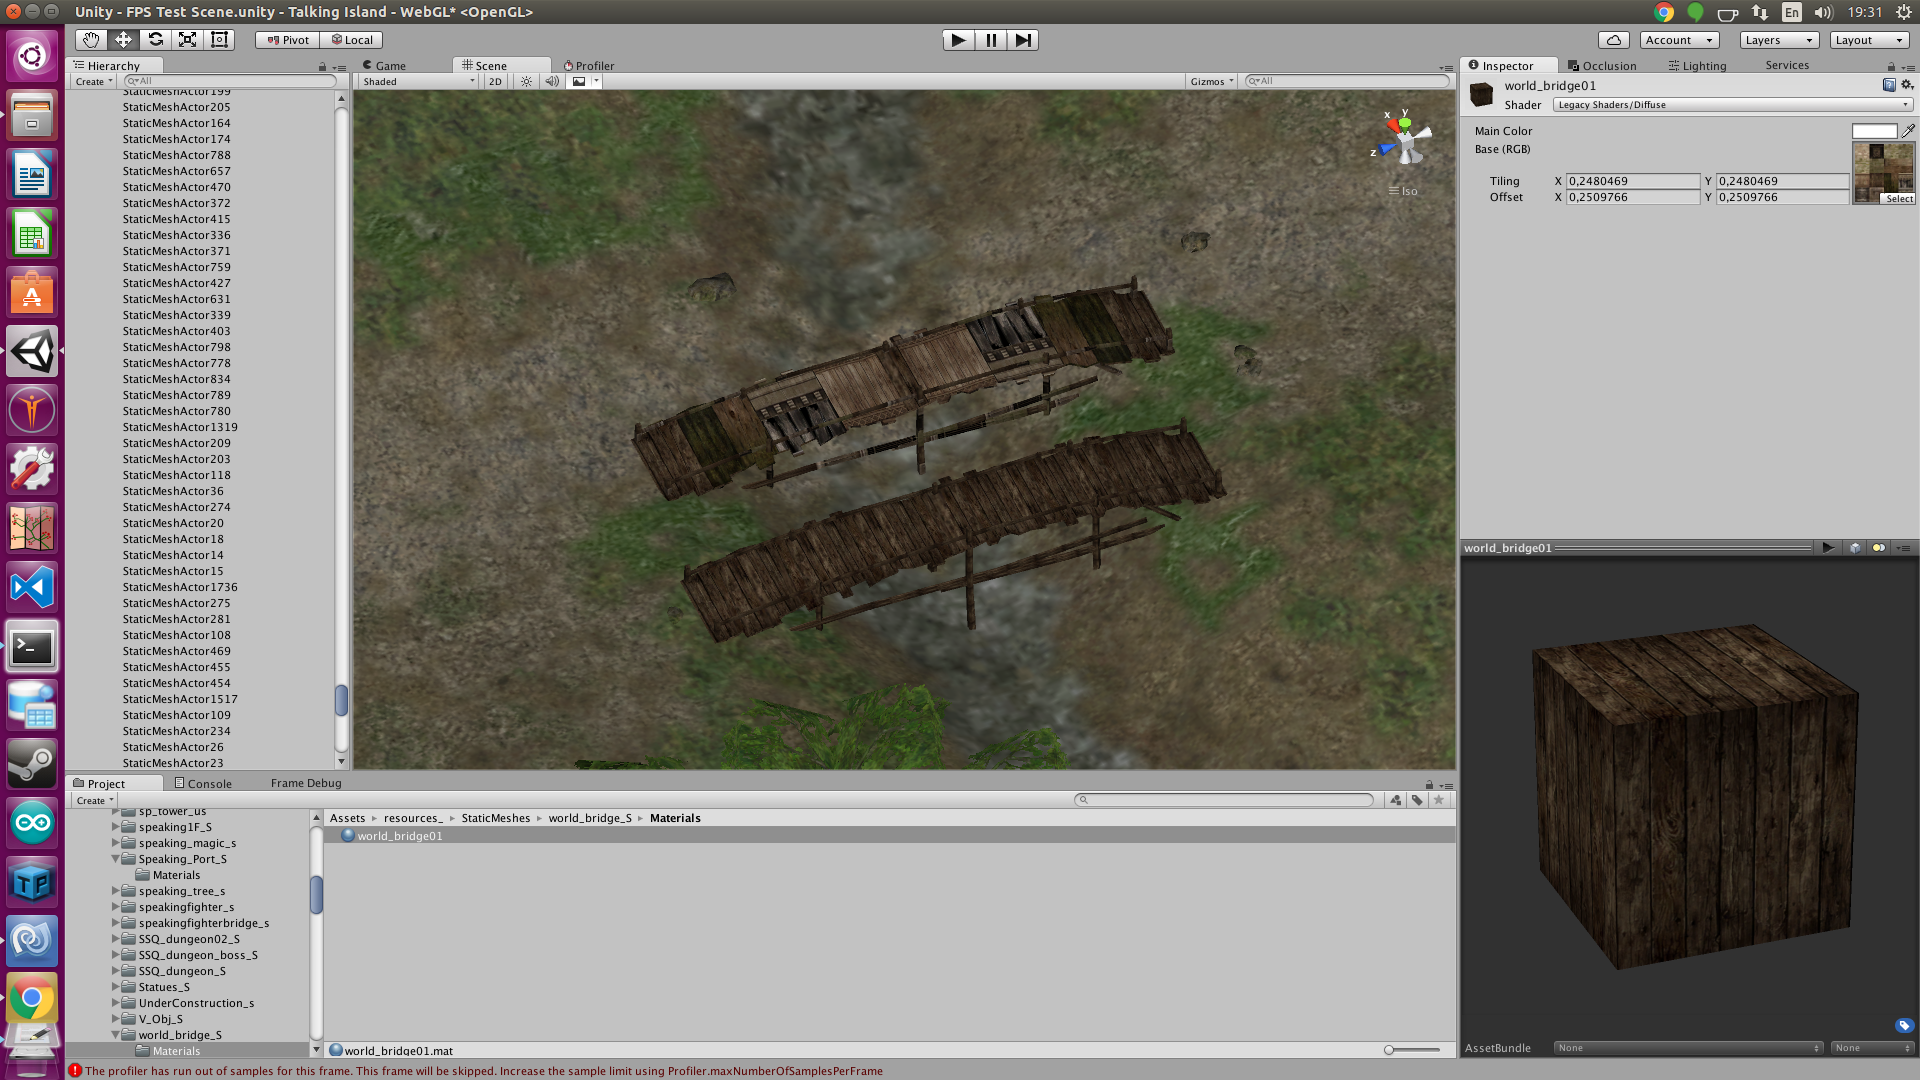Image resolution: width=1920 pixels, height=1080 pixels.
Task: Click StaticMeshes in breadcrumb path
Action: click(x=496, y=818)
